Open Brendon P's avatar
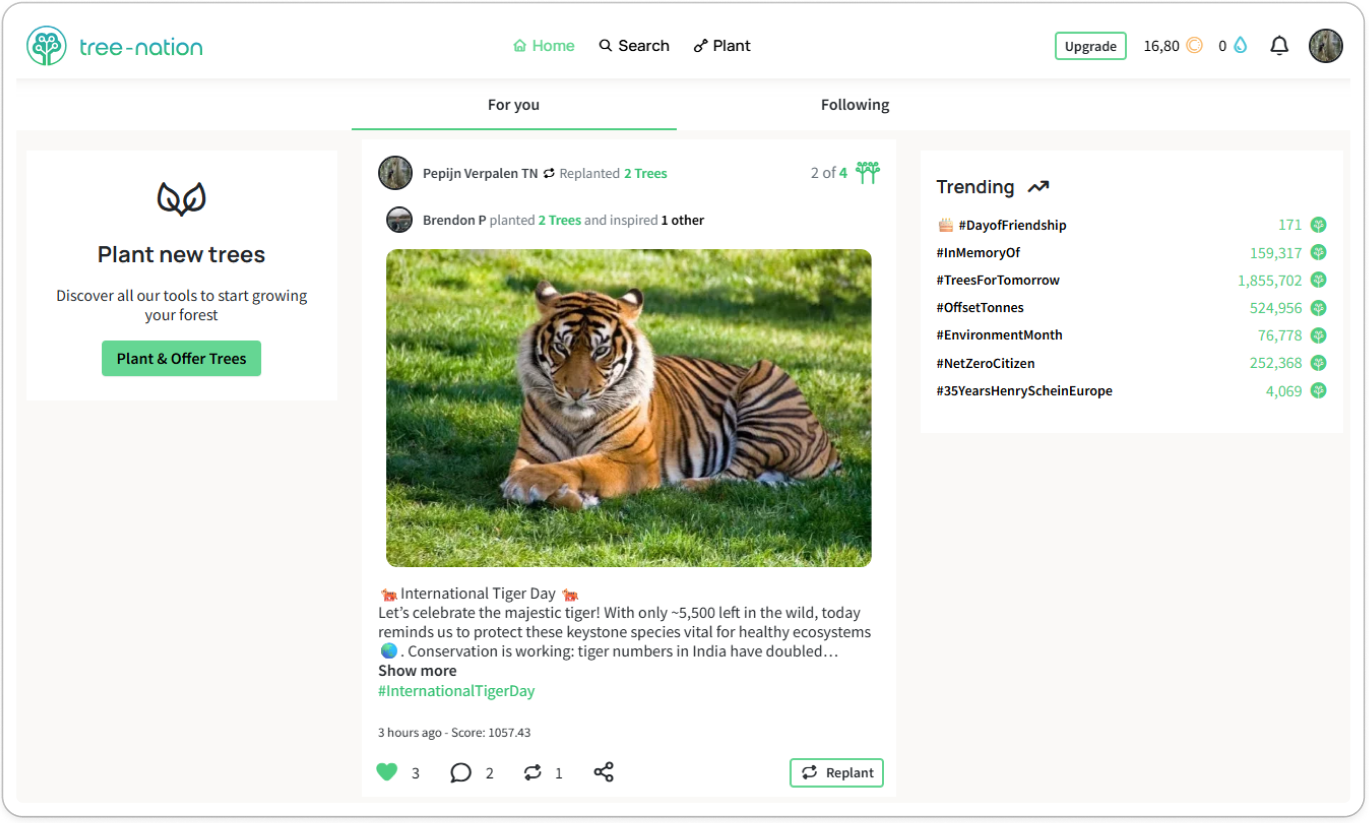 [399, 220]
